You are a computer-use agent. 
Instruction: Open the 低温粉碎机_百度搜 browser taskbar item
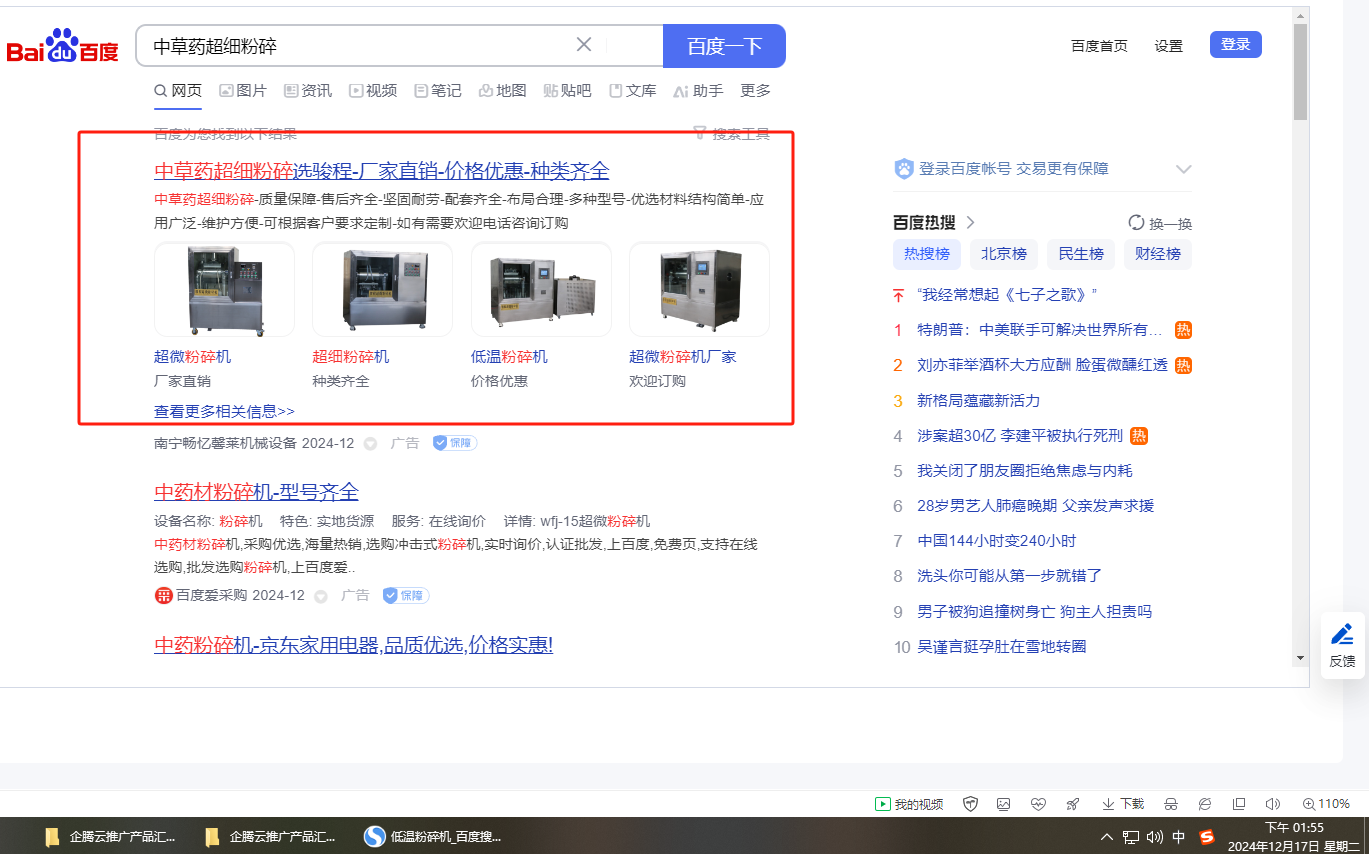434,836
